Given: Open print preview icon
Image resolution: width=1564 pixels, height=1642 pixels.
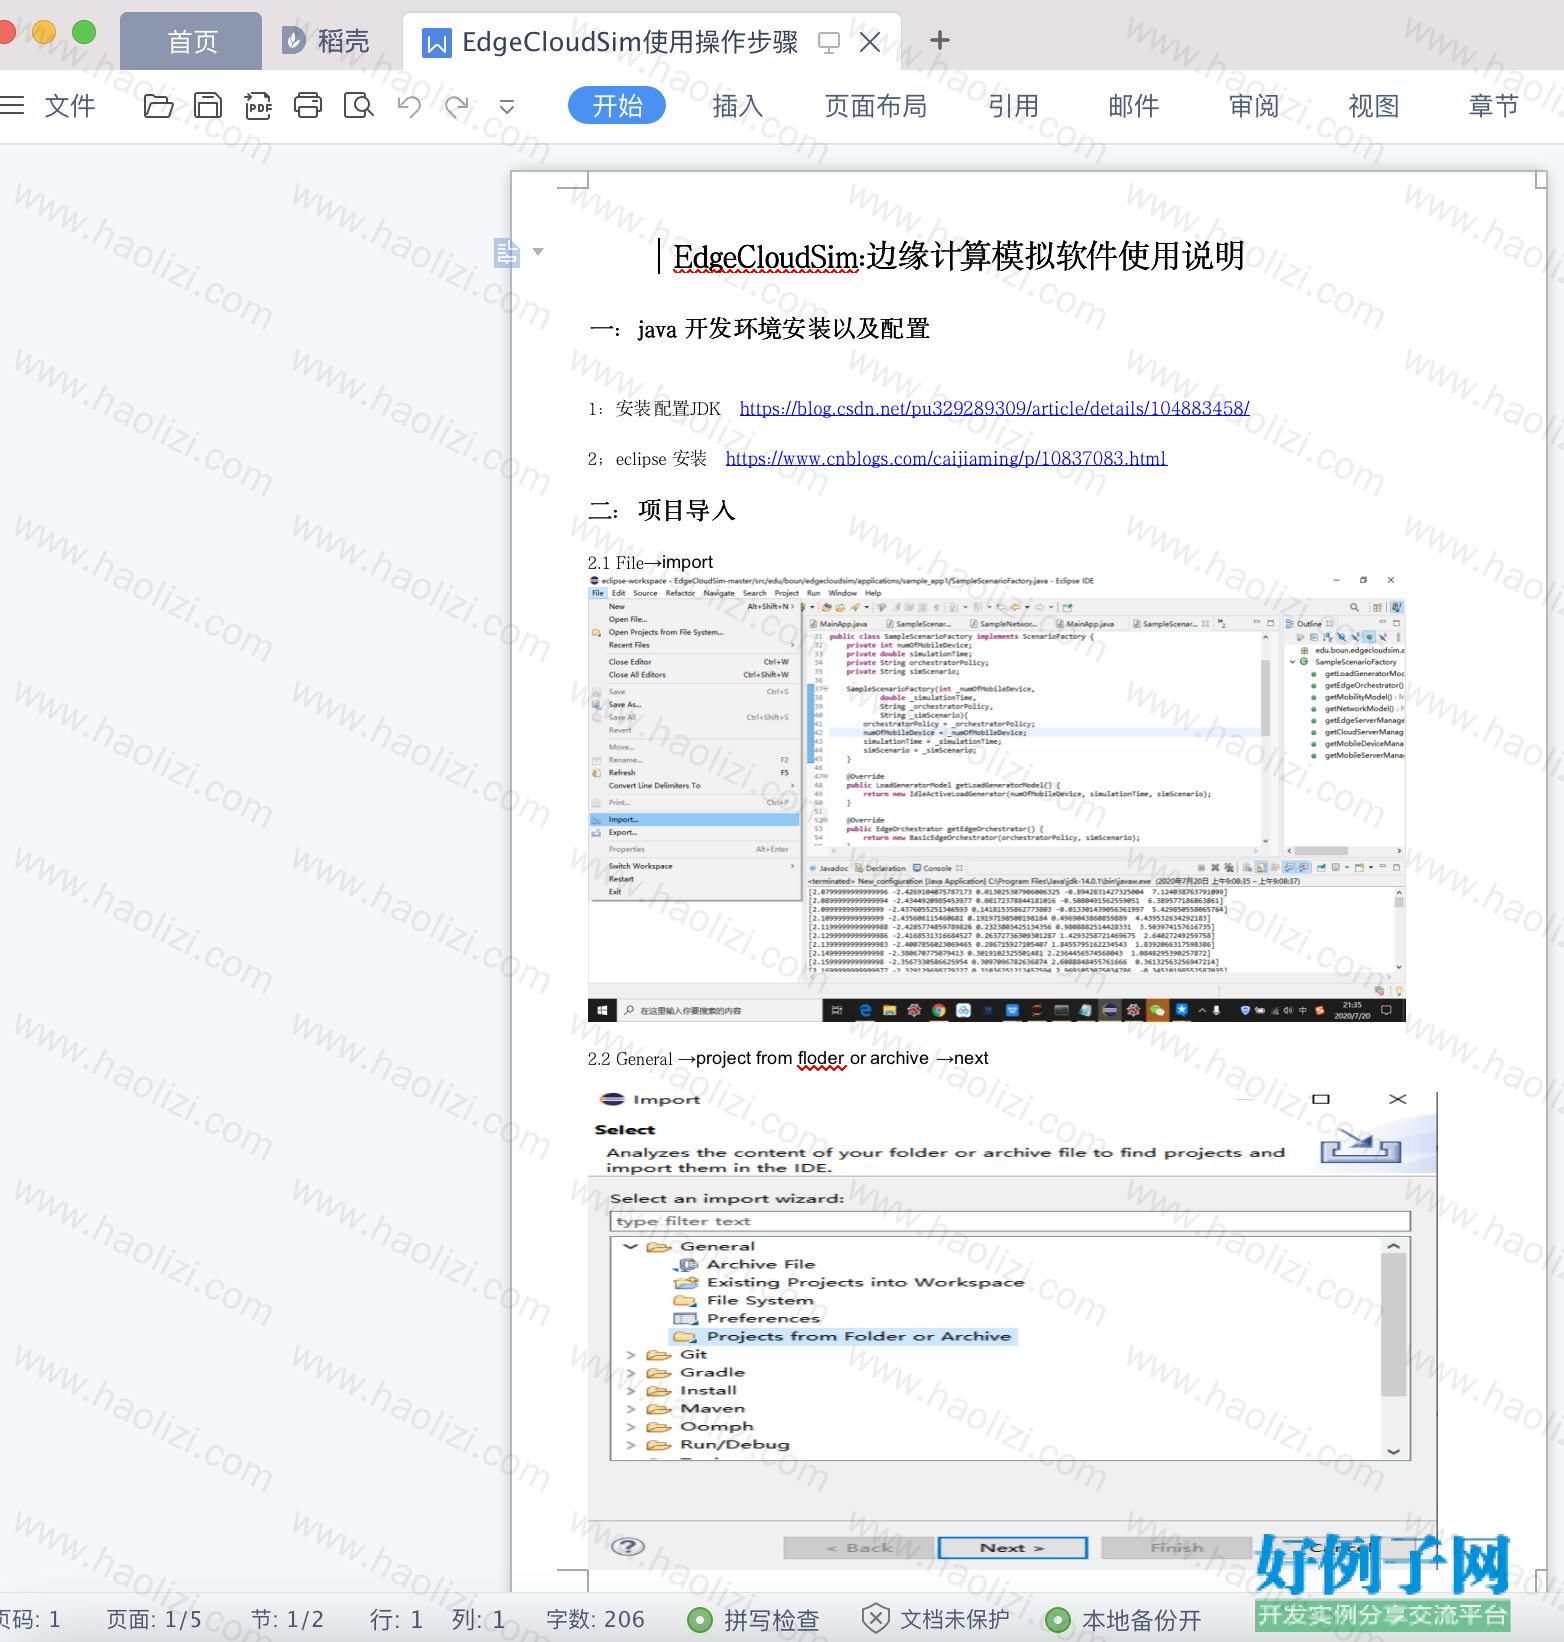Looking at the screenshot, I should 358,106.
